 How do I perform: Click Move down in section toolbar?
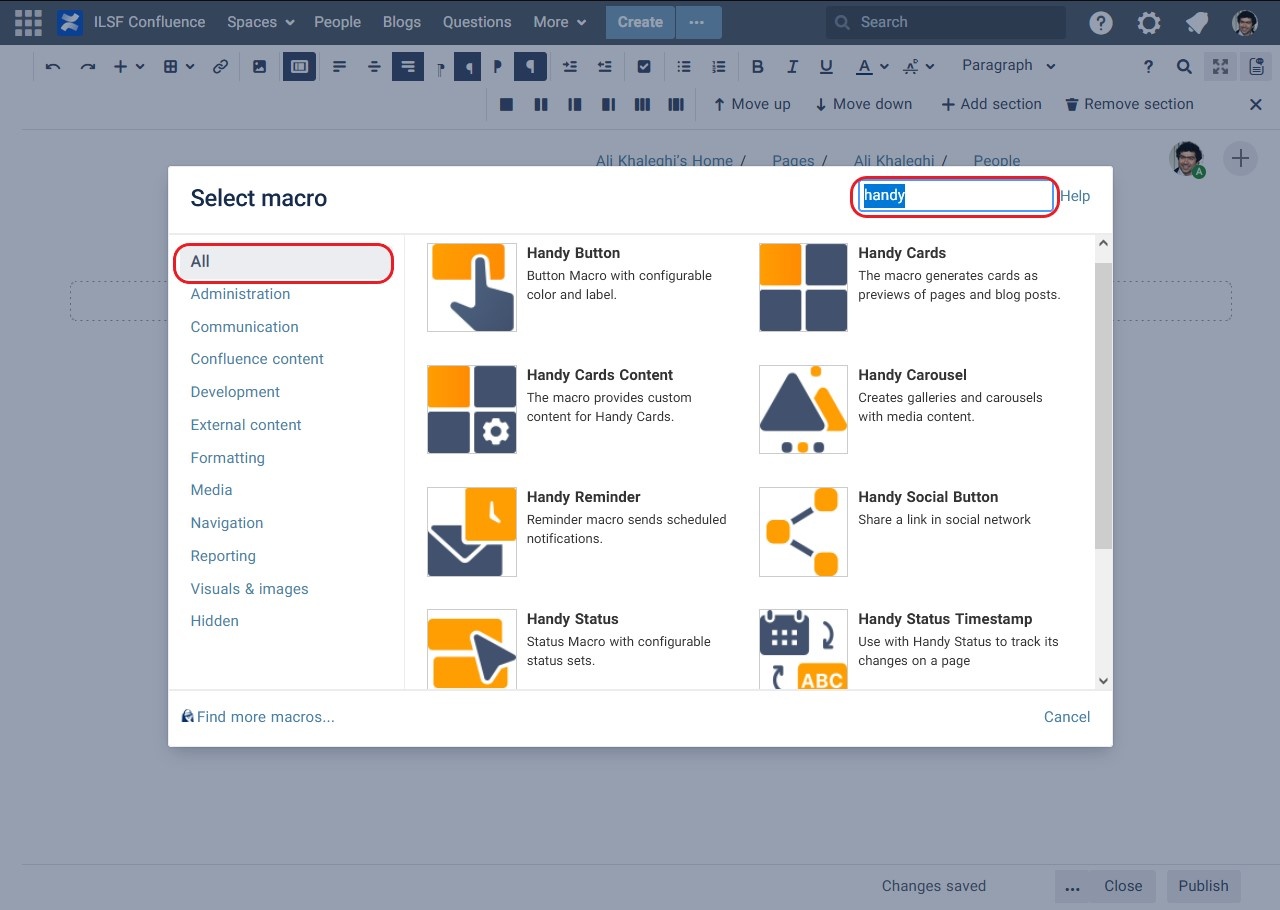863,104
